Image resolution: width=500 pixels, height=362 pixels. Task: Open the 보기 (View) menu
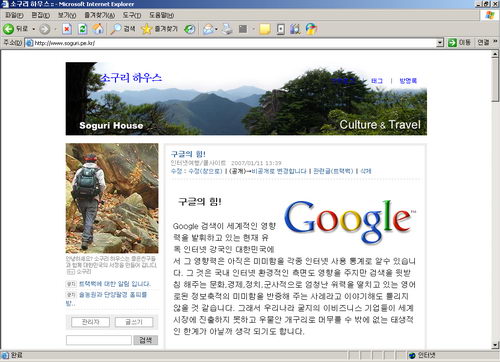tap(67, 15)
